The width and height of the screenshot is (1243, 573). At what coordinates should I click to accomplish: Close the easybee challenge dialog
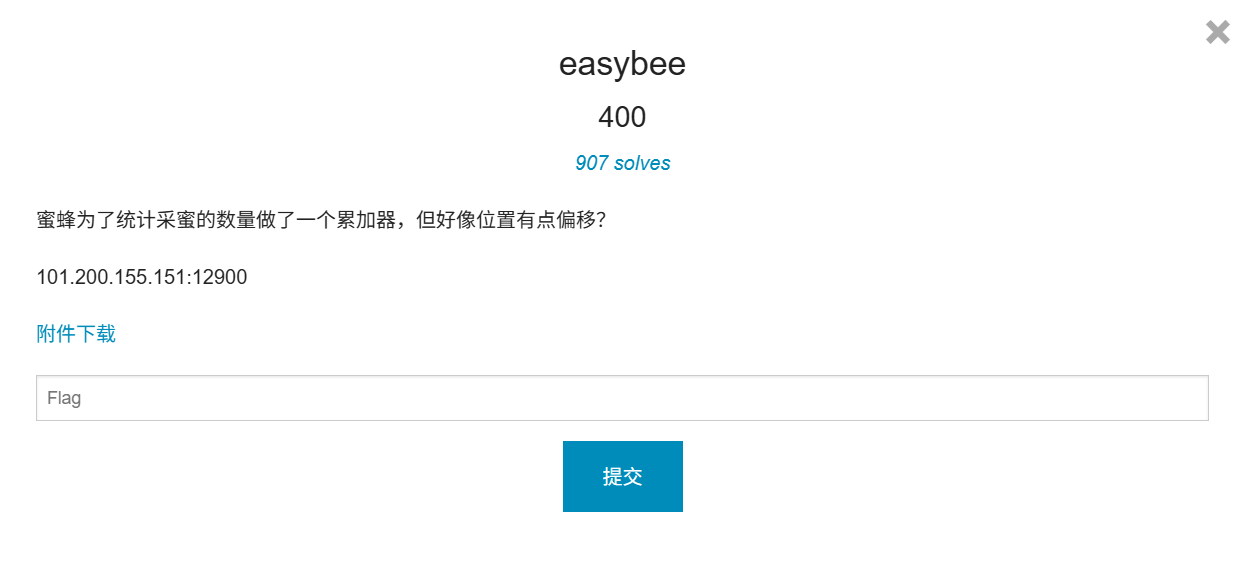coord(1217,32)
